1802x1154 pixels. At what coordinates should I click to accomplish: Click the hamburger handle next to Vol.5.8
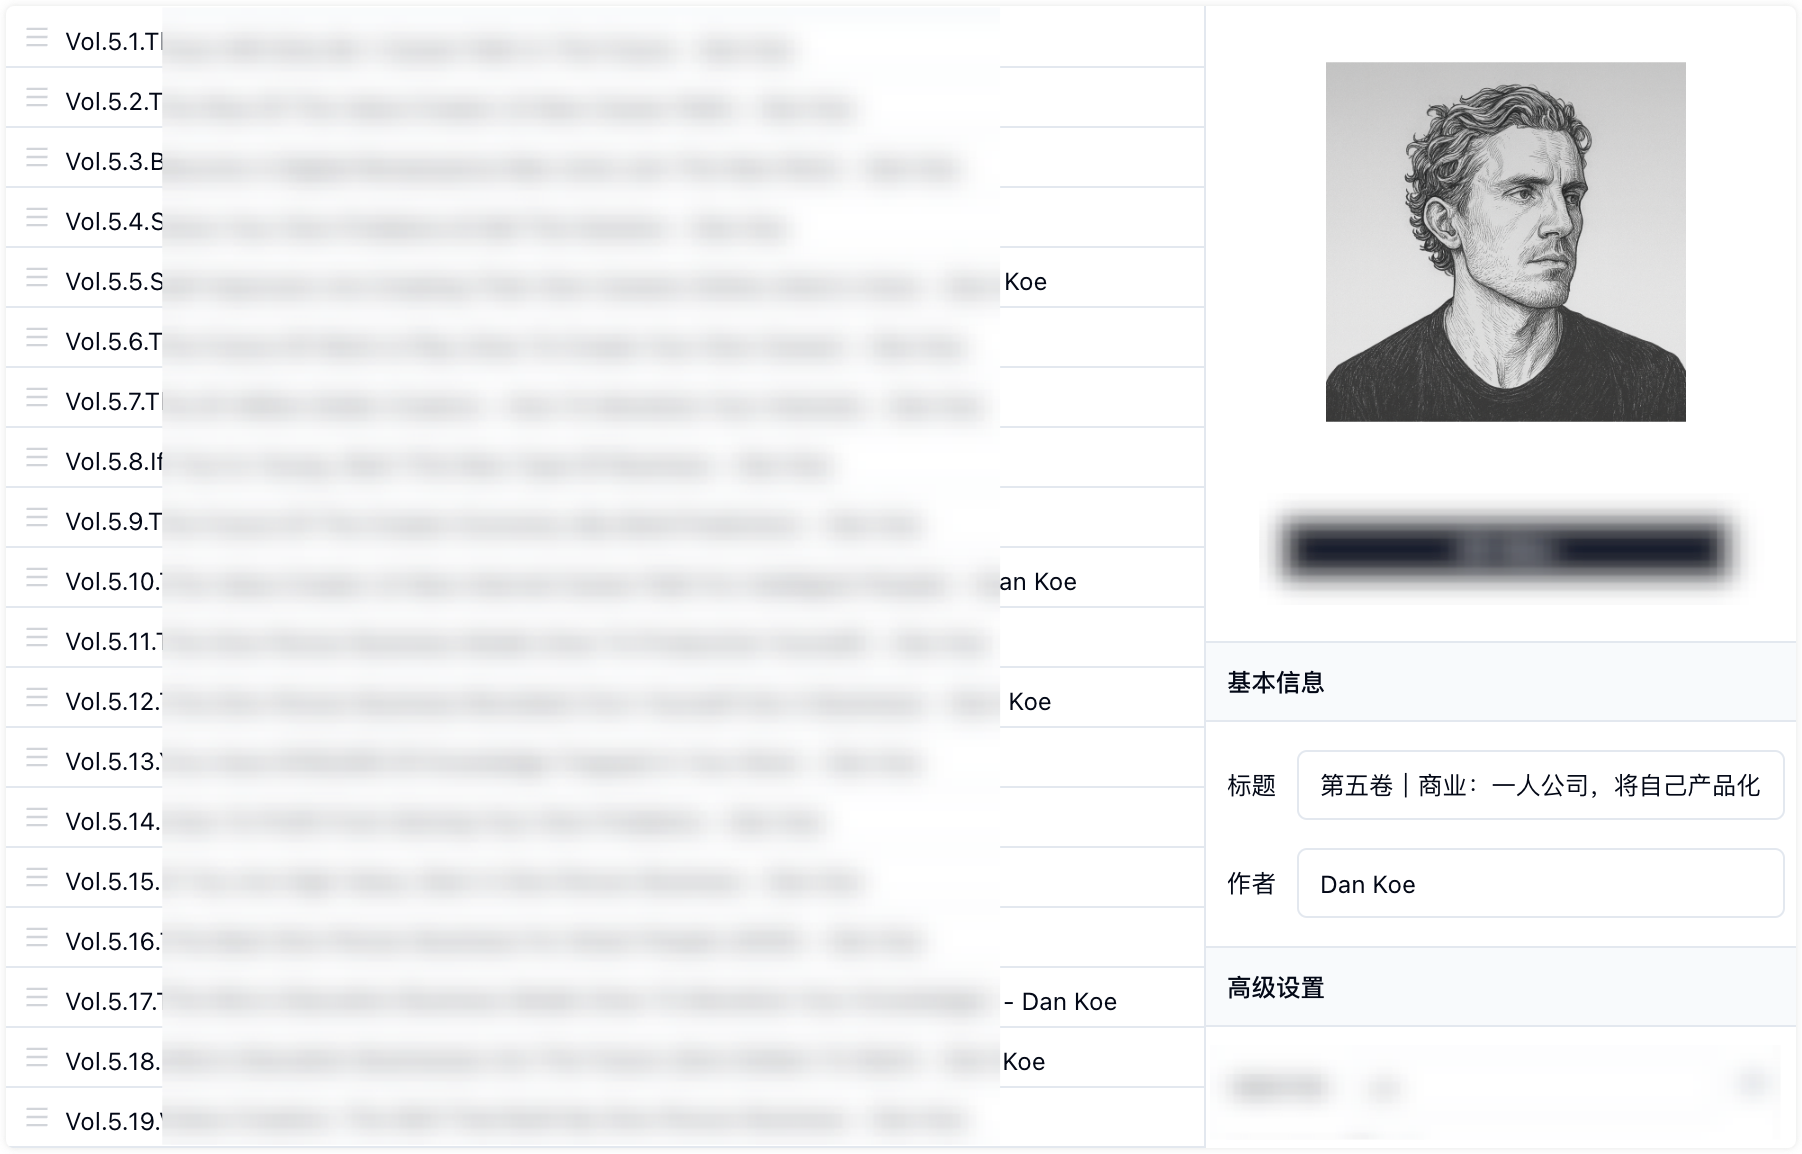[x=37, y=458]
